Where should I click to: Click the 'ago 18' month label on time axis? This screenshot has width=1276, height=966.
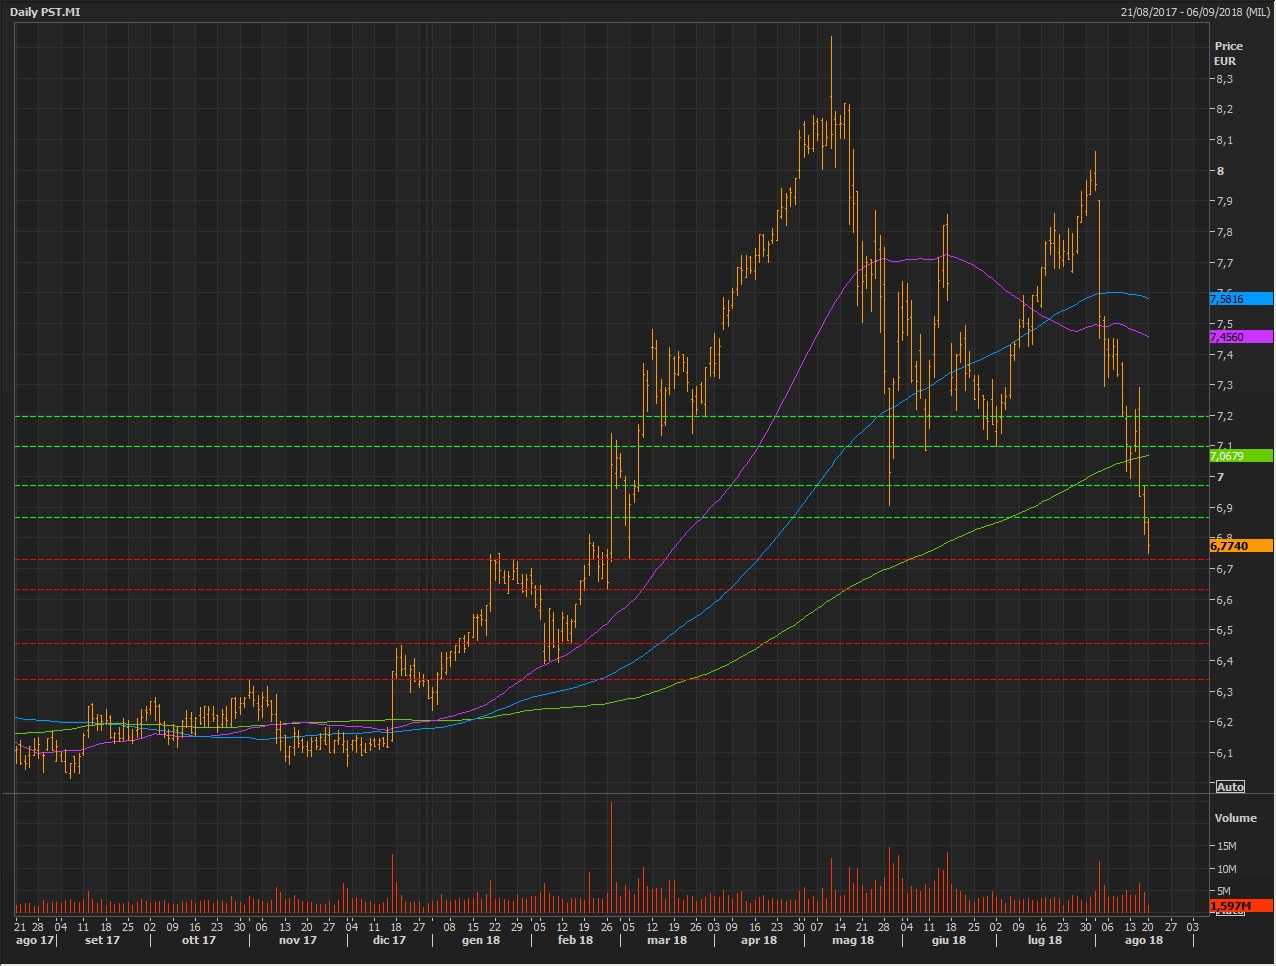pyautogui.click(x=1143, y=940)
